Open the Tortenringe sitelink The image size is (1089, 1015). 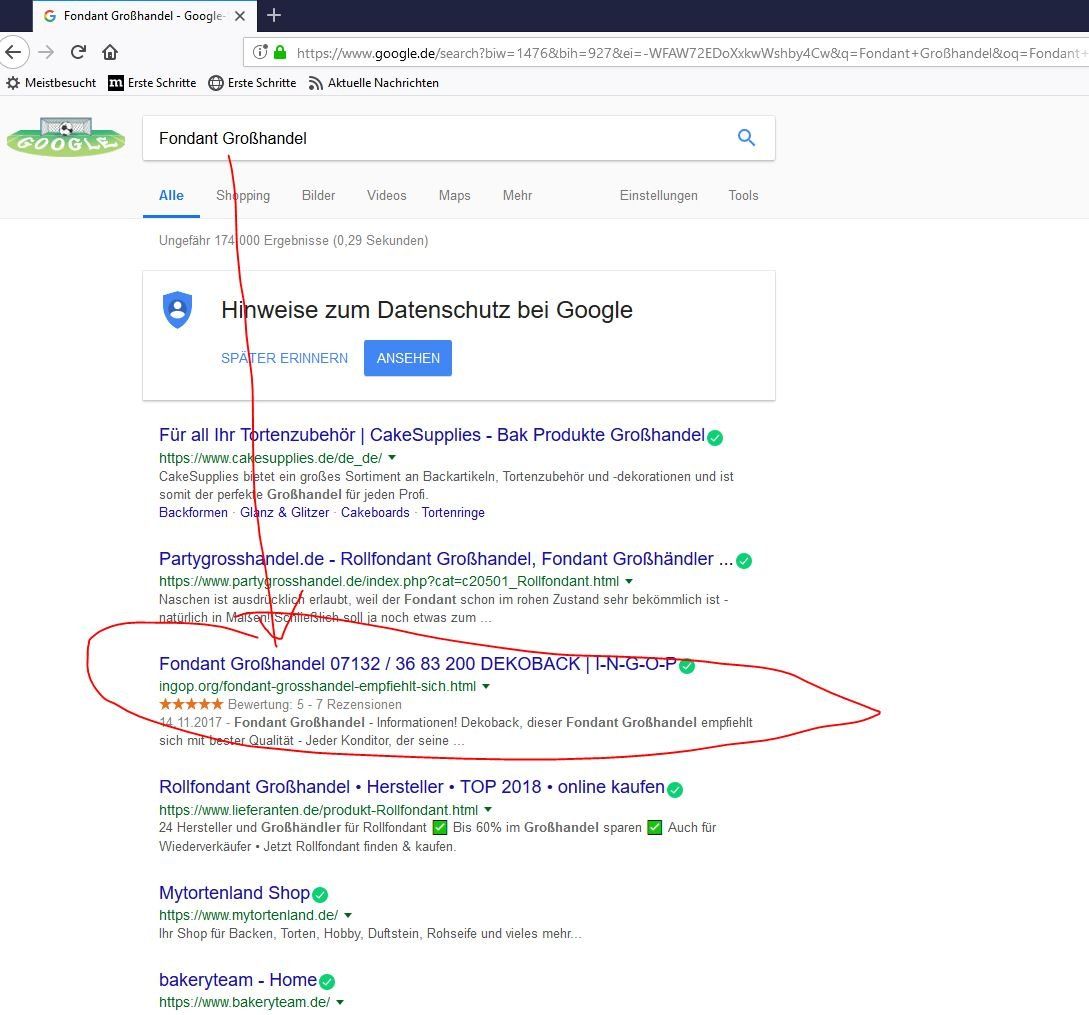453,513
